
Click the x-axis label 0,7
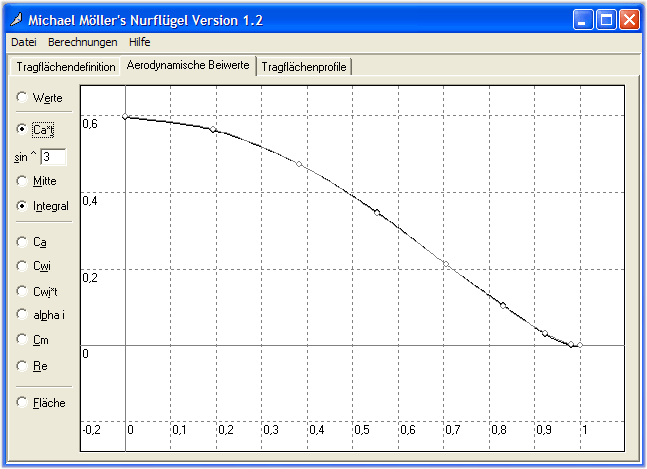[453, 430]
